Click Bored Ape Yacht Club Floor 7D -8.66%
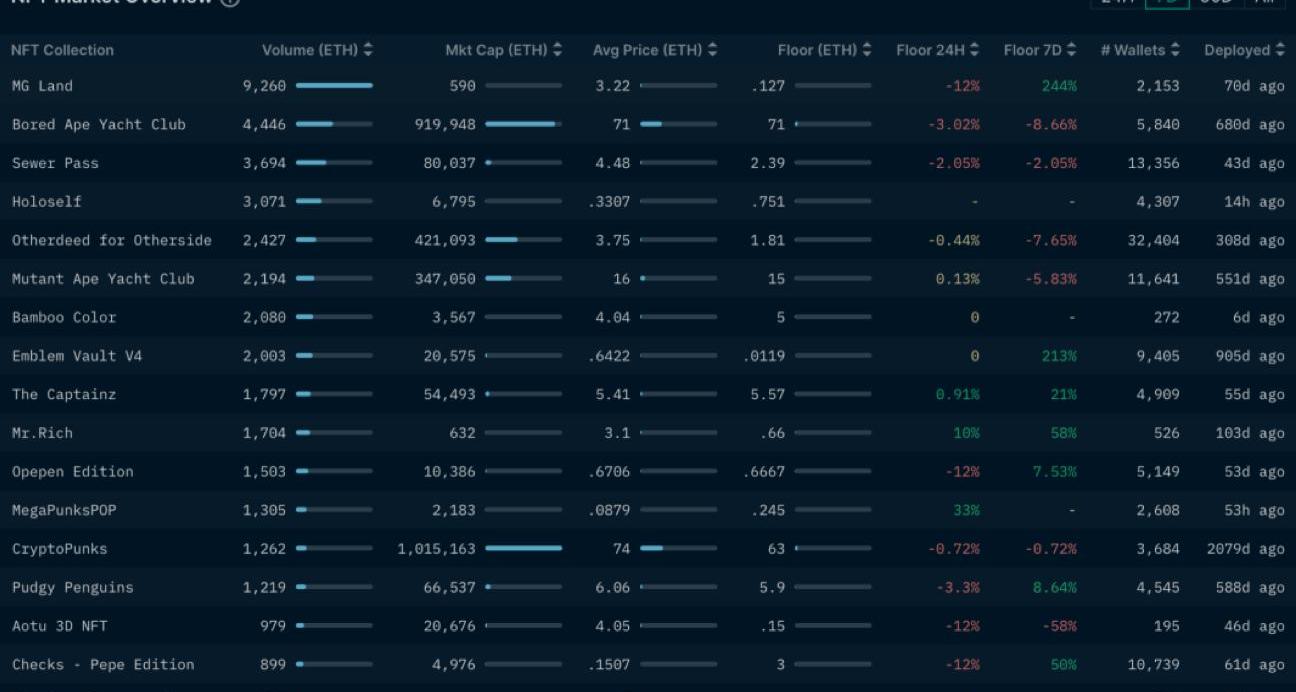Viewport: 1296px width, 692px height. click(1051, 125)
